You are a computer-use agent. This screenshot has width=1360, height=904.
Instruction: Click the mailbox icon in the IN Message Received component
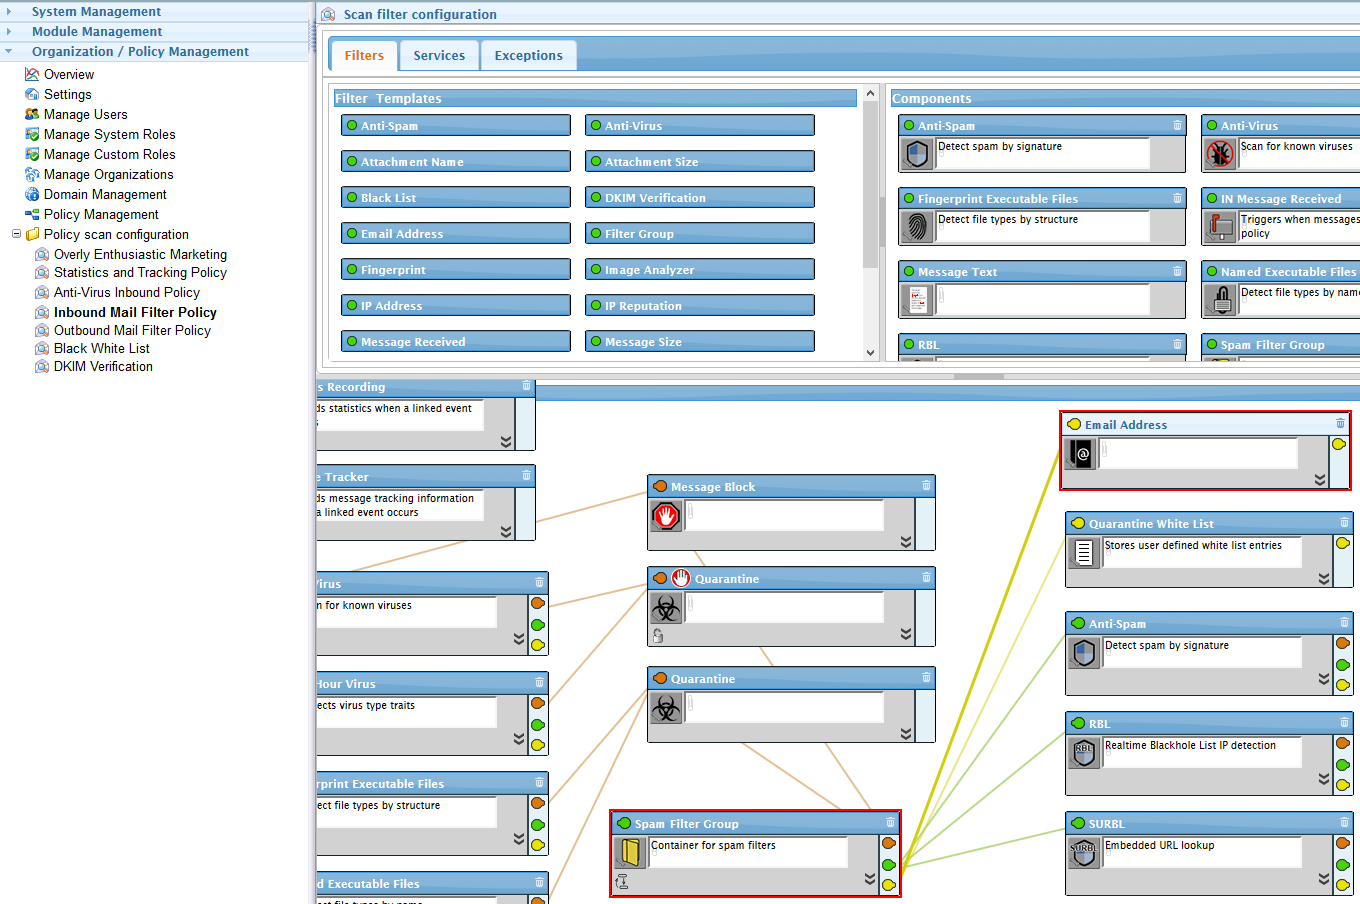(x=1220, y=227)
